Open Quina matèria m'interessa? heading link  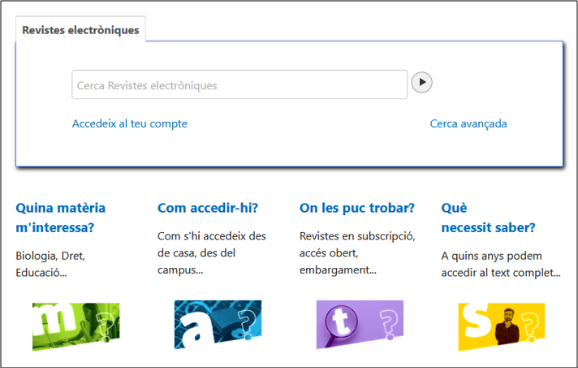pos(60,218)
